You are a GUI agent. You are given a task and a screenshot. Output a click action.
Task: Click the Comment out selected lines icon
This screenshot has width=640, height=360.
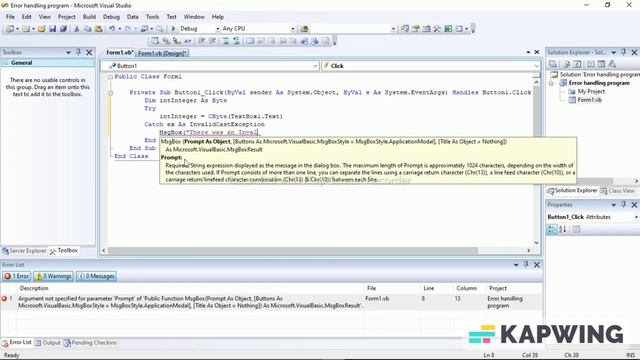coord(226,41)
